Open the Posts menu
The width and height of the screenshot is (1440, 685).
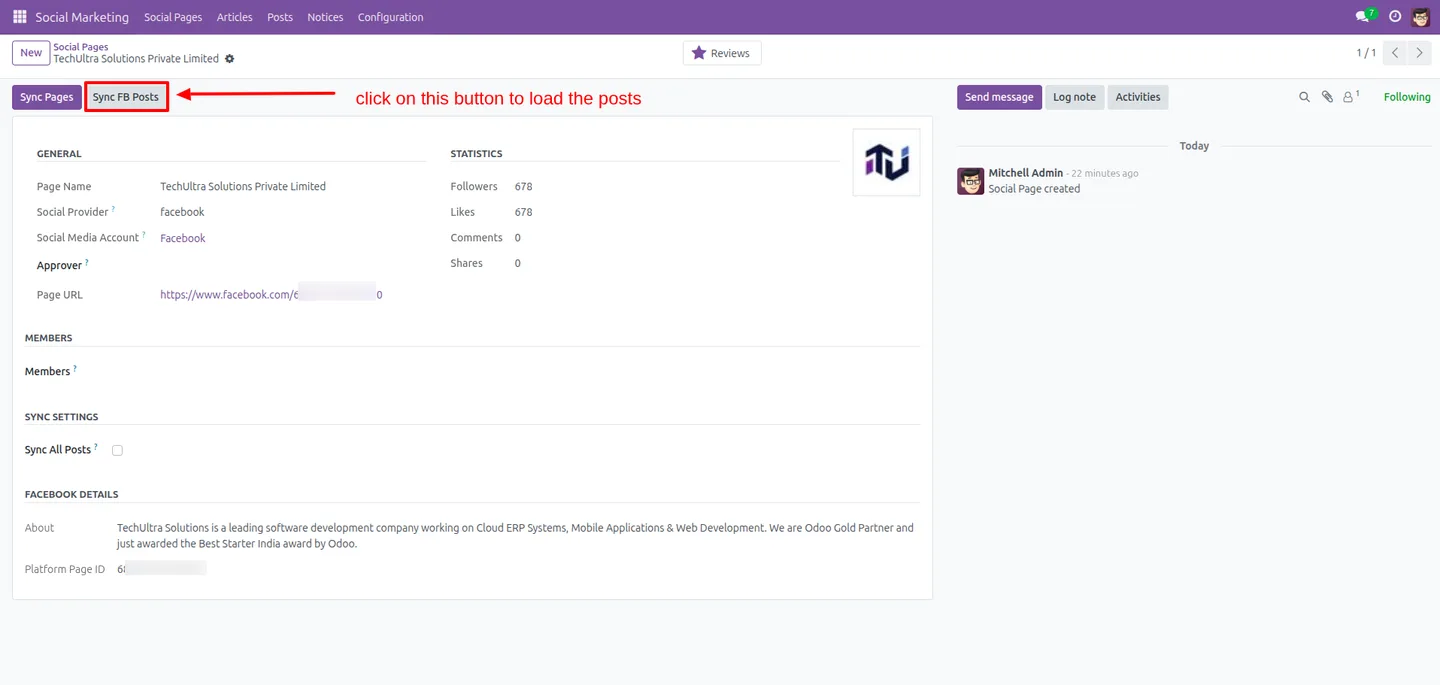pyautogui.click(x=280, y=17)
